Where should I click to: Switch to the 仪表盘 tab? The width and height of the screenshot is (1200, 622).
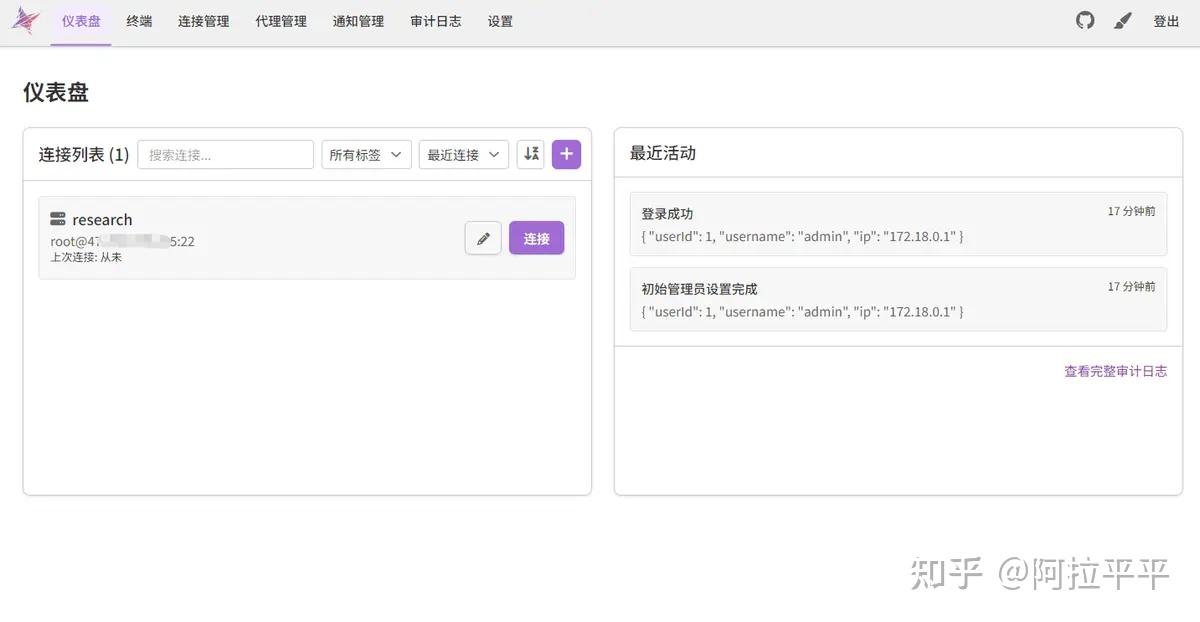(x=81, y=21)
